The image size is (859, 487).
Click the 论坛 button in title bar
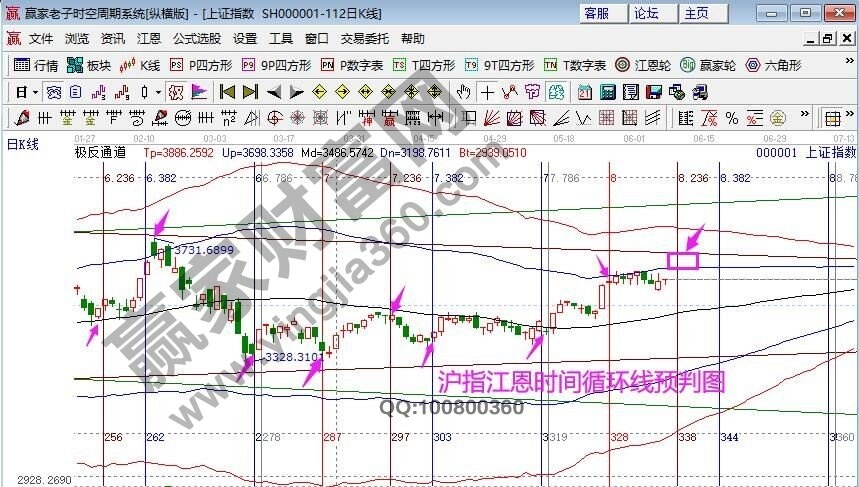click(x=646, y=13)
